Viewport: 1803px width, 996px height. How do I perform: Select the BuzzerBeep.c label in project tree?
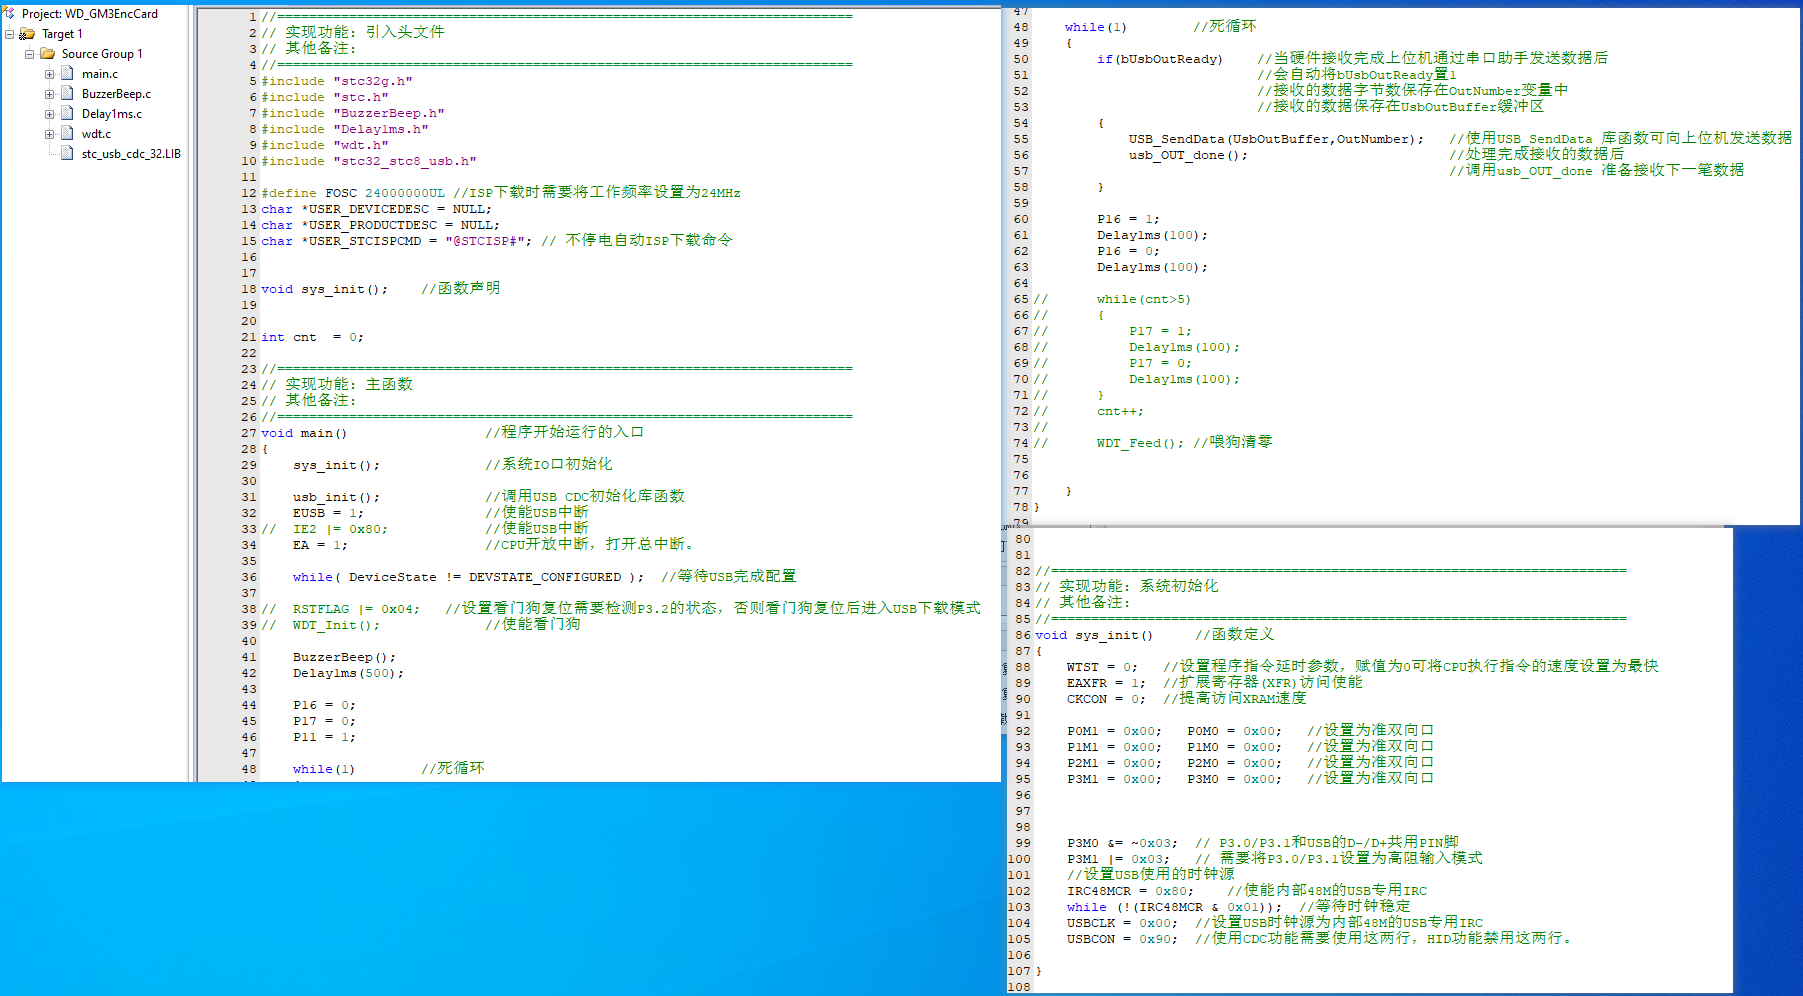(x=116, y=94)
